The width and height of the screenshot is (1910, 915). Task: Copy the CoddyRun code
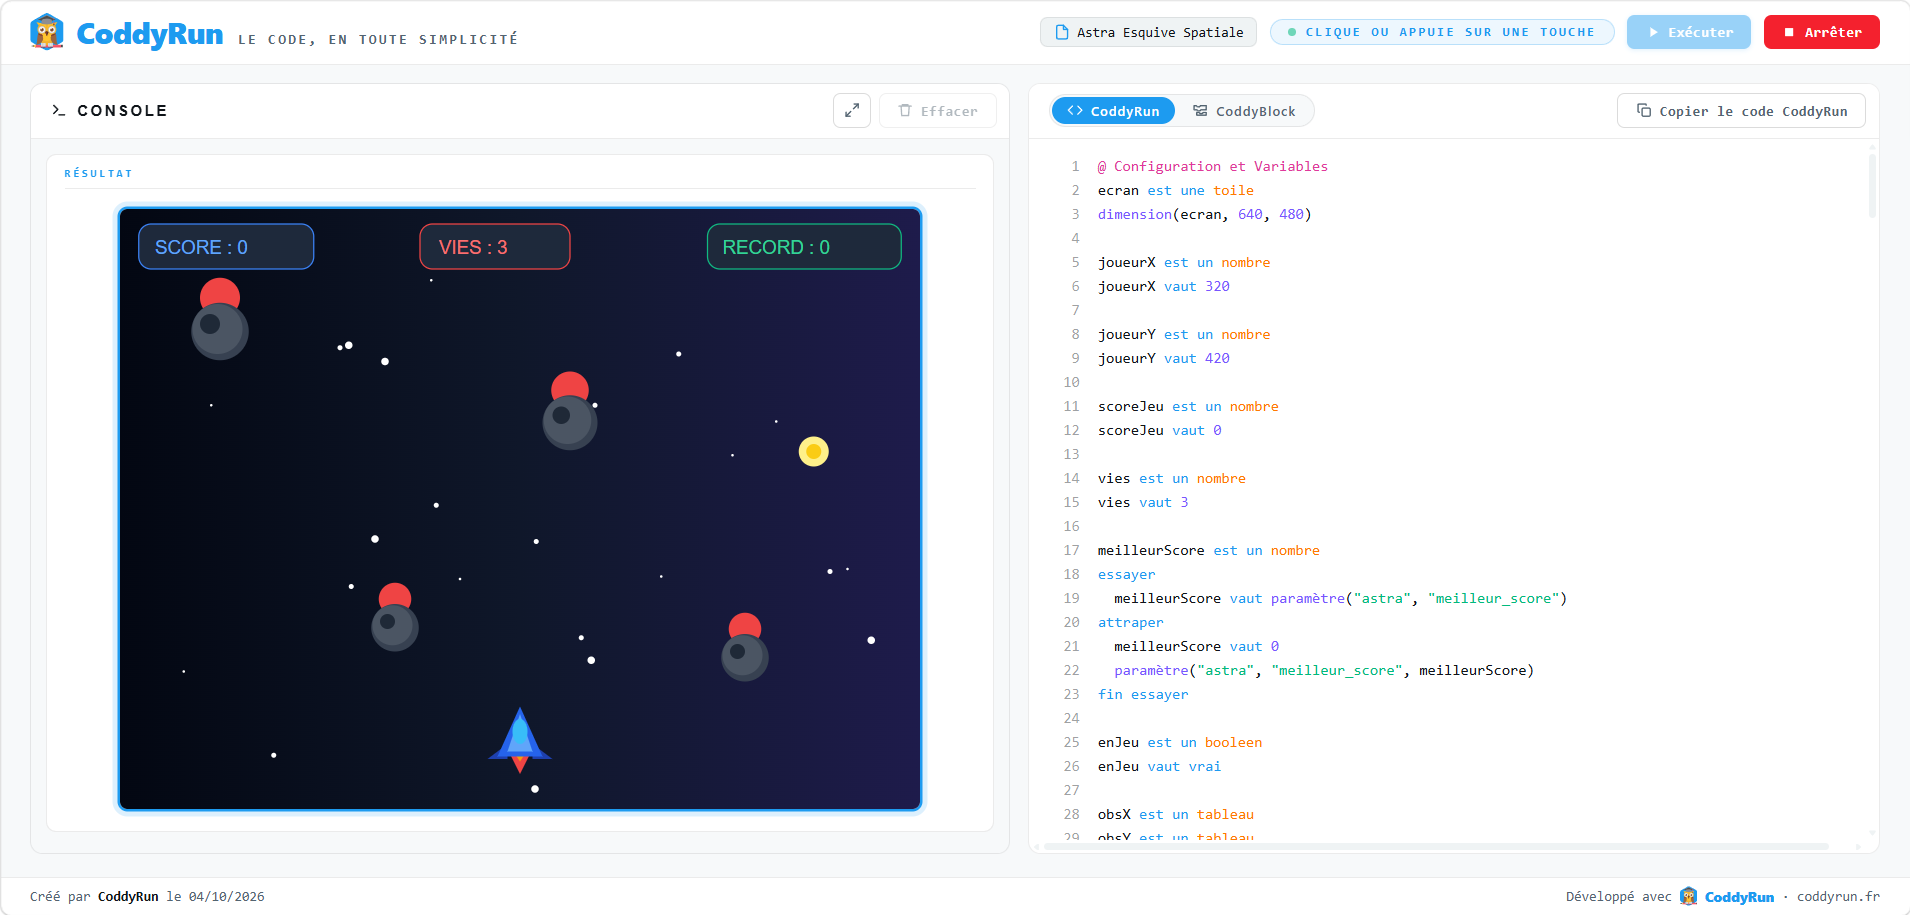tap(1741, 111)
